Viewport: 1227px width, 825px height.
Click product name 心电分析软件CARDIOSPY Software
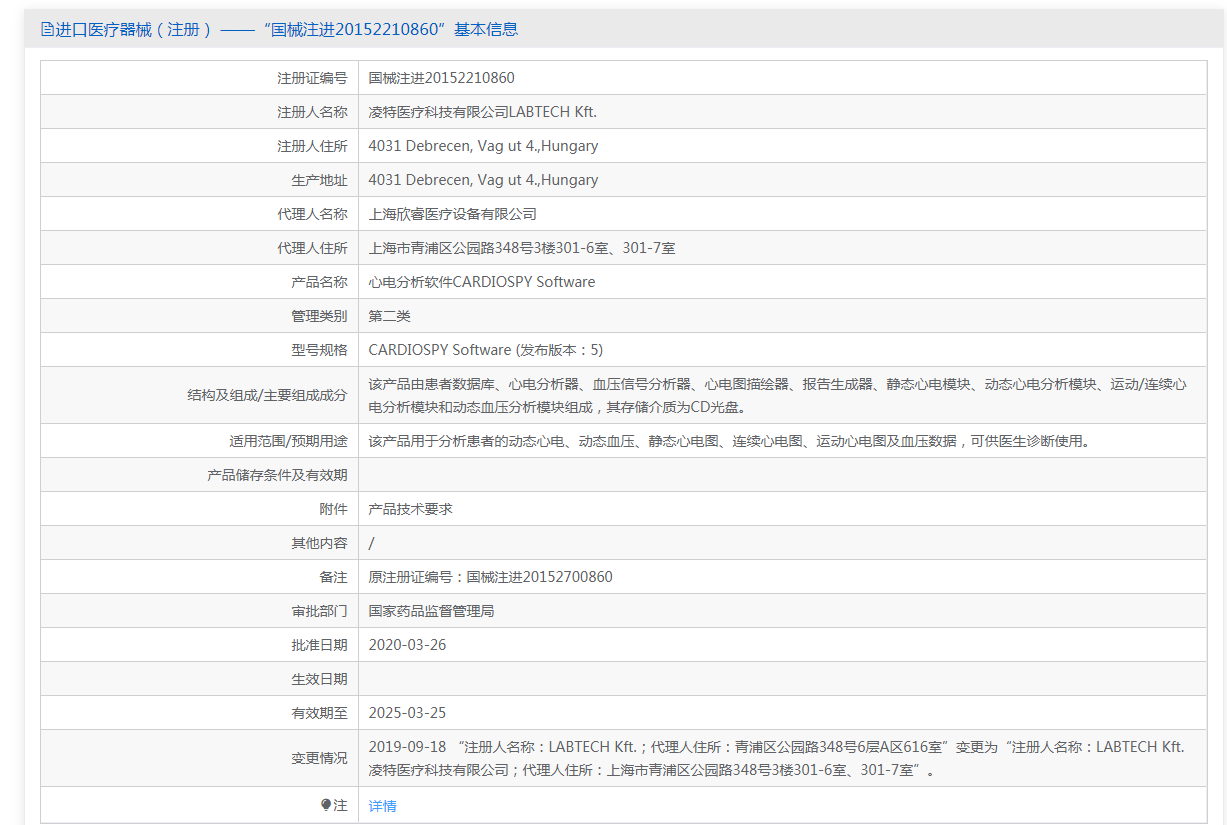point(481,282)
